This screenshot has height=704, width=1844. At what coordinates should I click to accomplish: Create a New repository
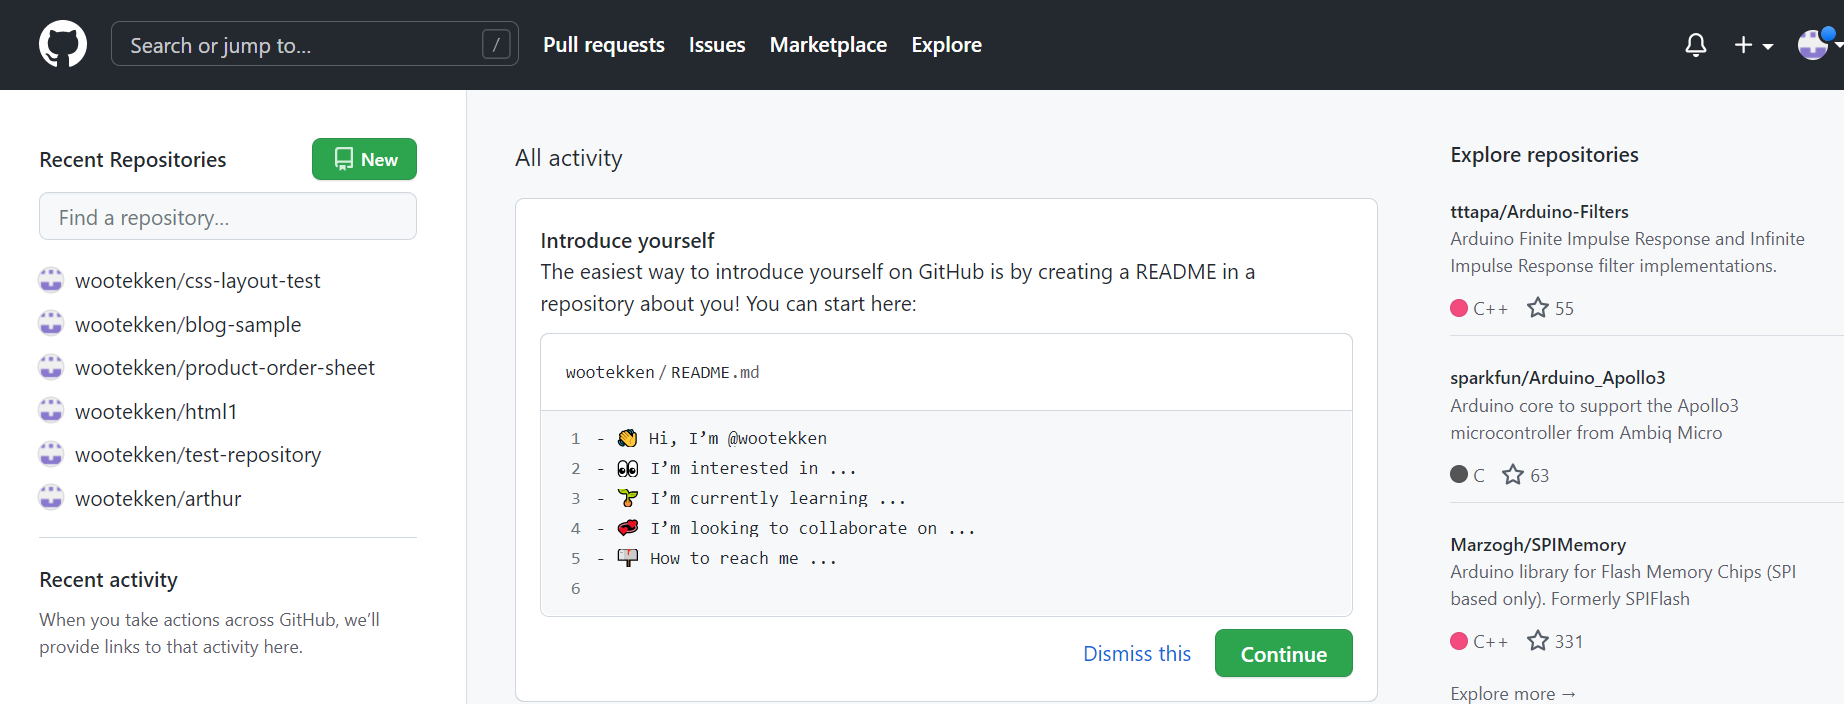[x=364, y=159]
